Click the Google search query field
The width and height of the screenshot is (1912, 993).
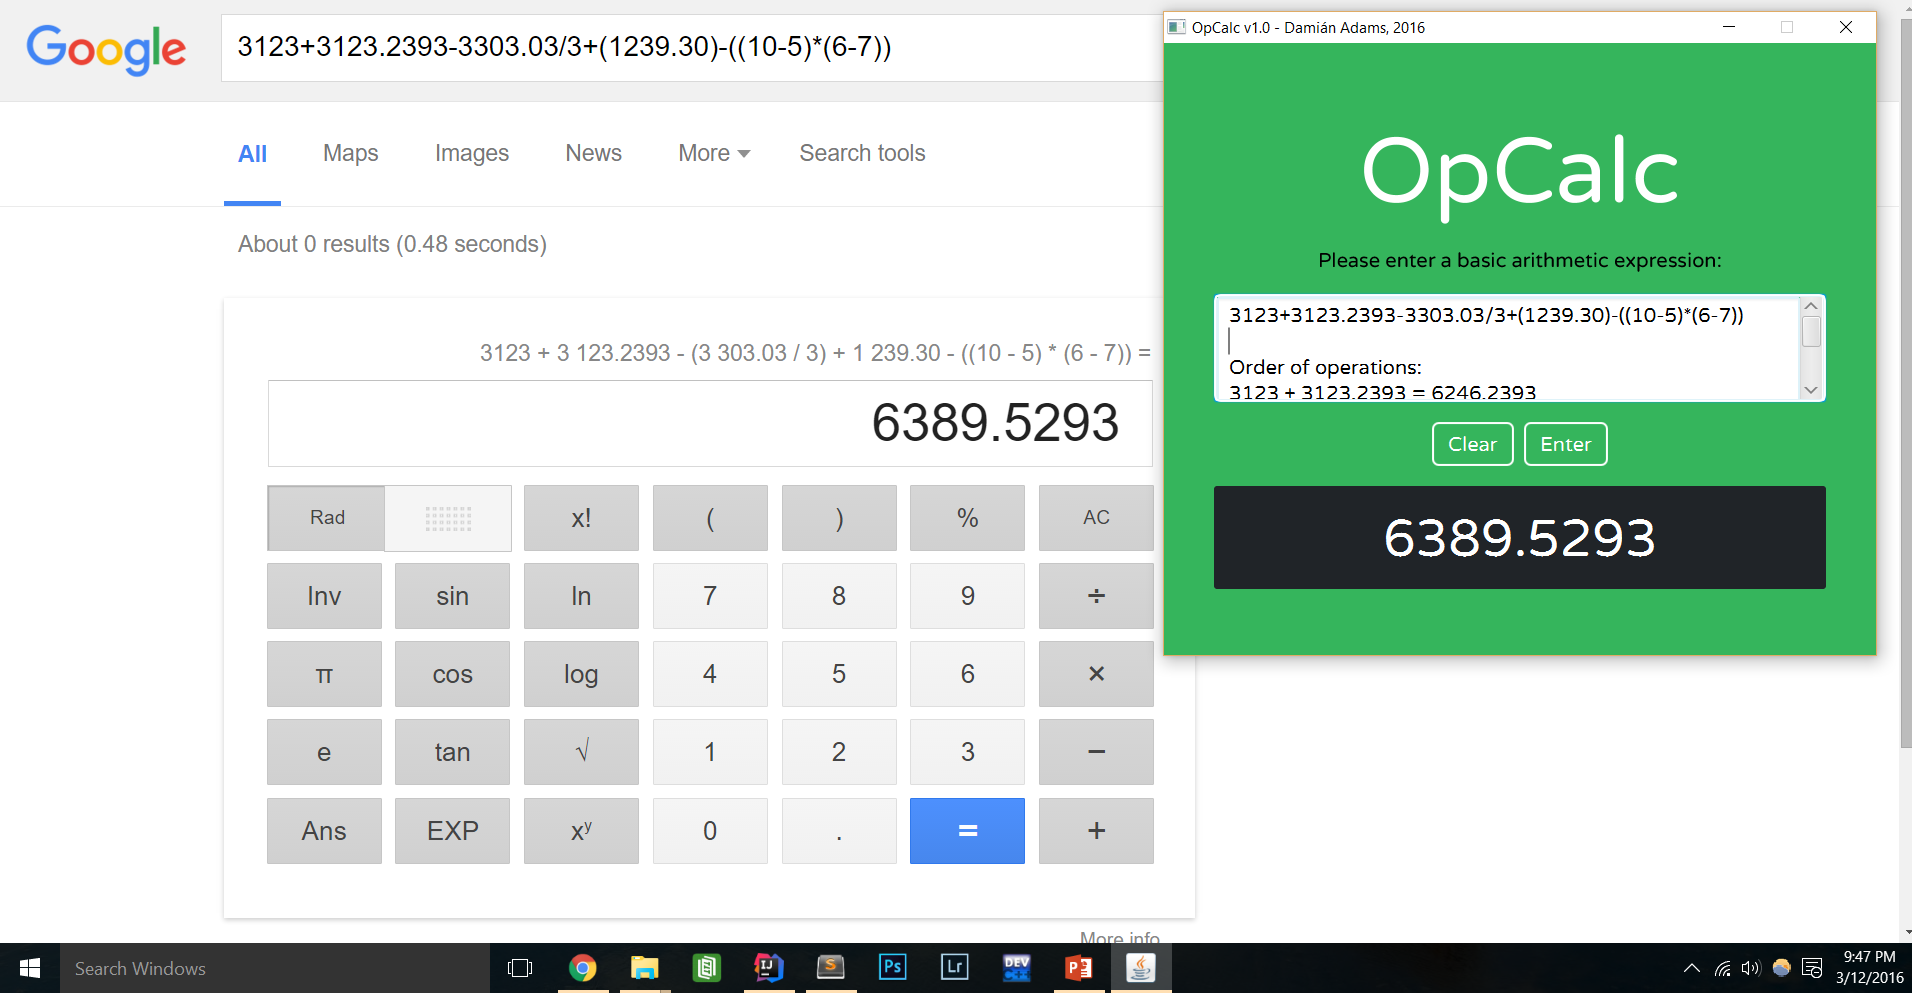690,47
